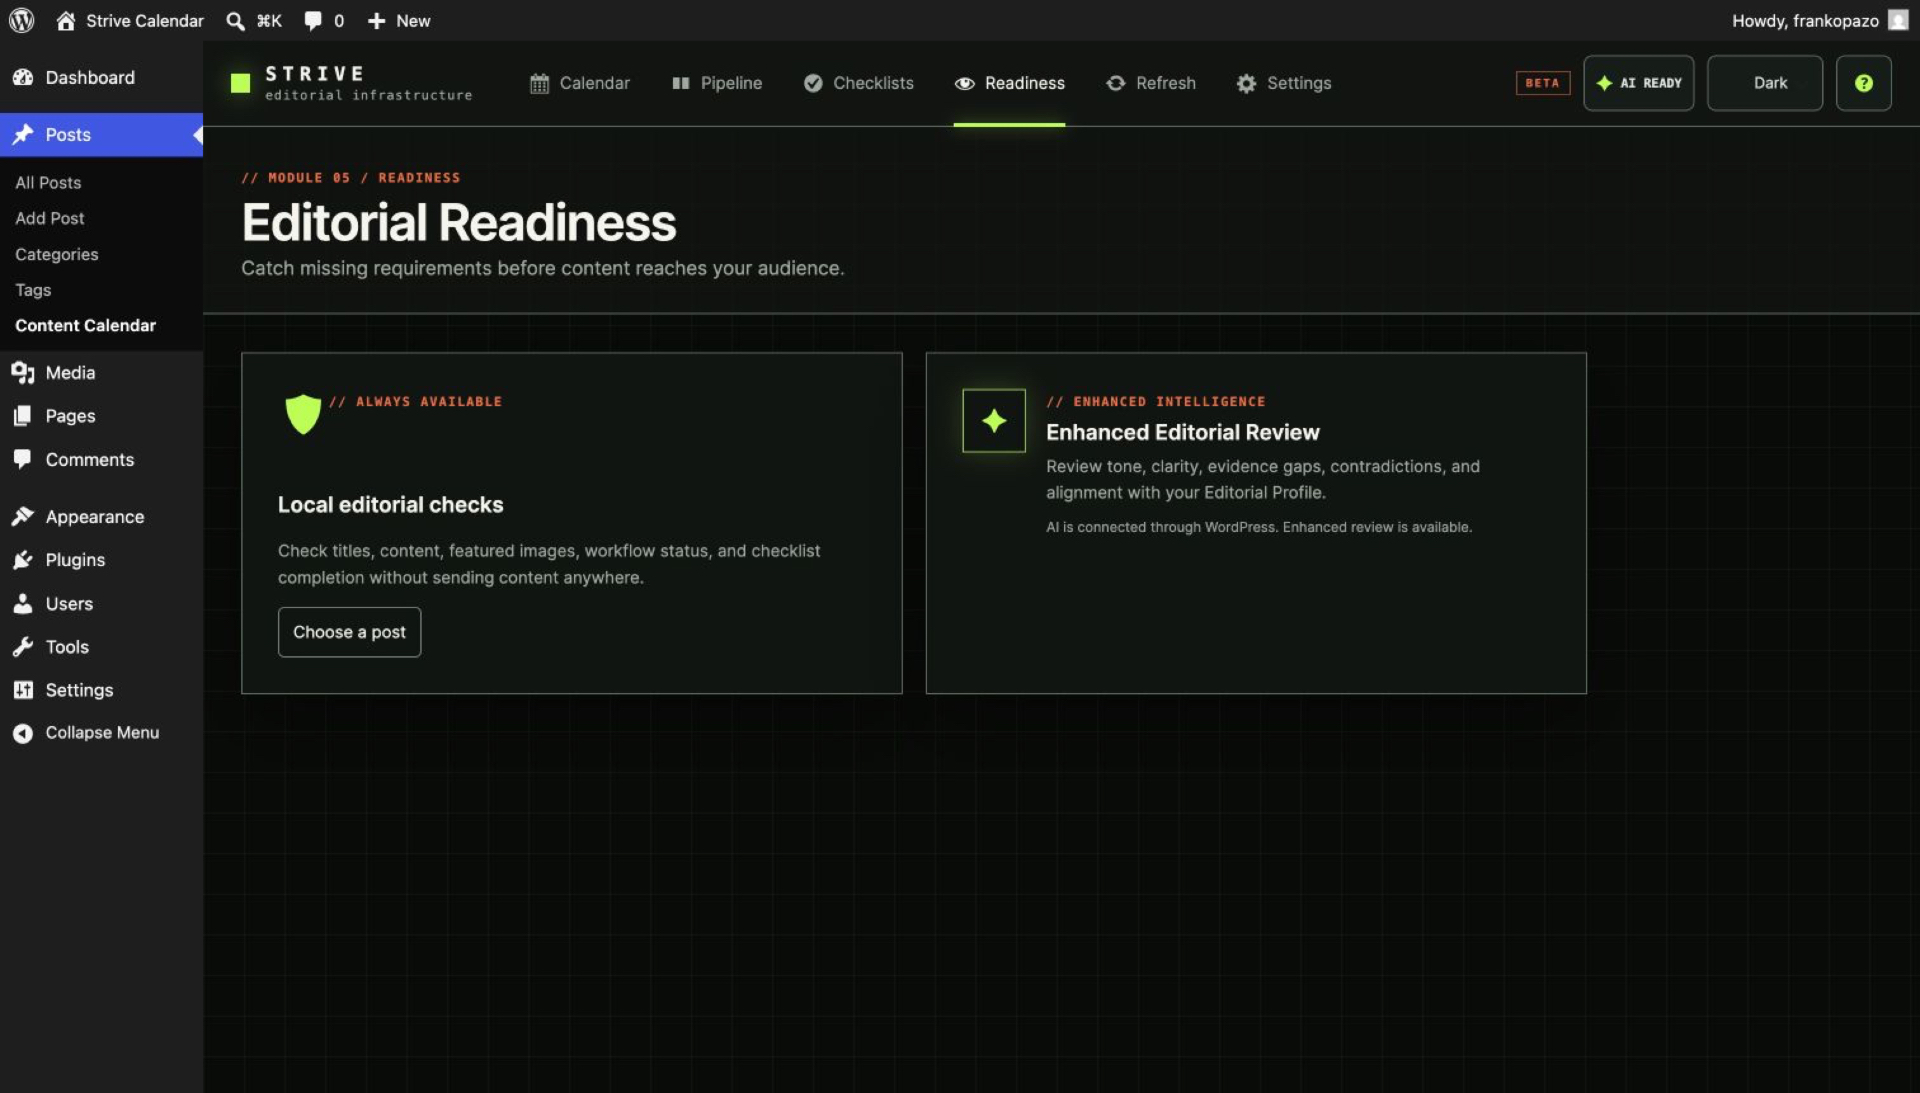Toggle the Dark theme button
Screen dimensions: 1920x1093
(x=1764, y=83)
